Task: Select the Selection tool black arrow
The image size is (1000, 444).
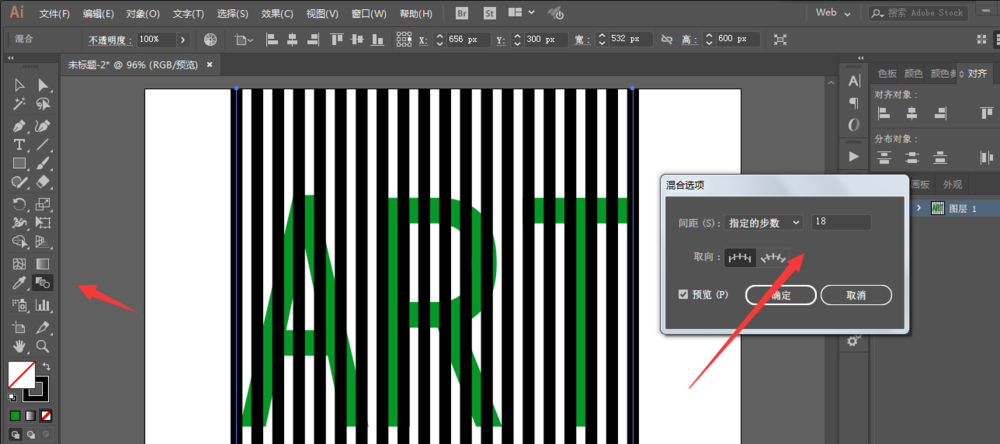Action: tap(20, 85)
